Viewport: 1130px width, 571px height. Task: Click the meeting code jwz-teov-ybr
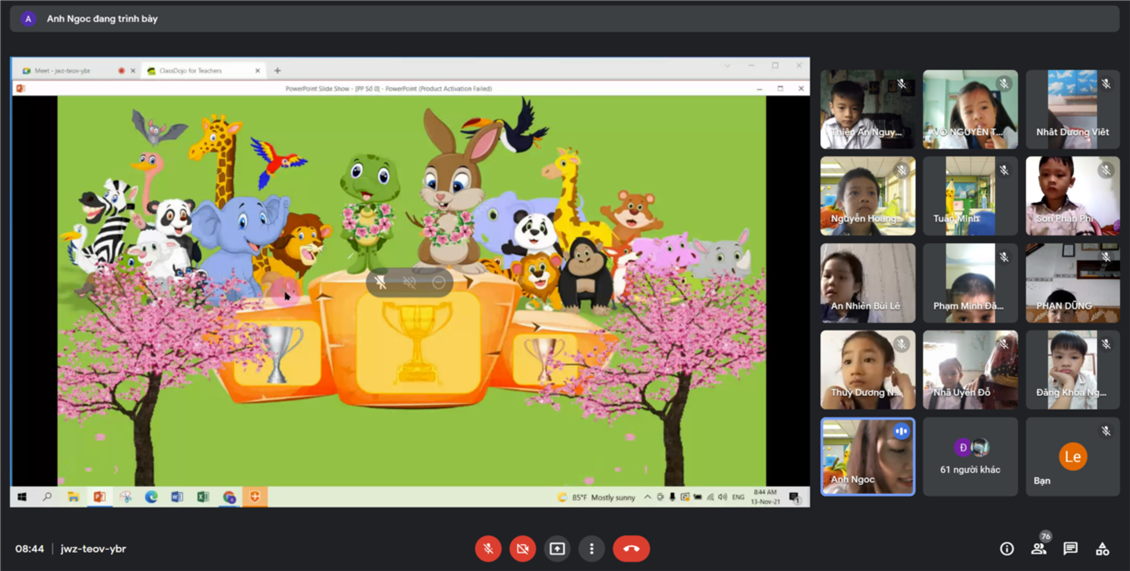click(x=94, y=549)
